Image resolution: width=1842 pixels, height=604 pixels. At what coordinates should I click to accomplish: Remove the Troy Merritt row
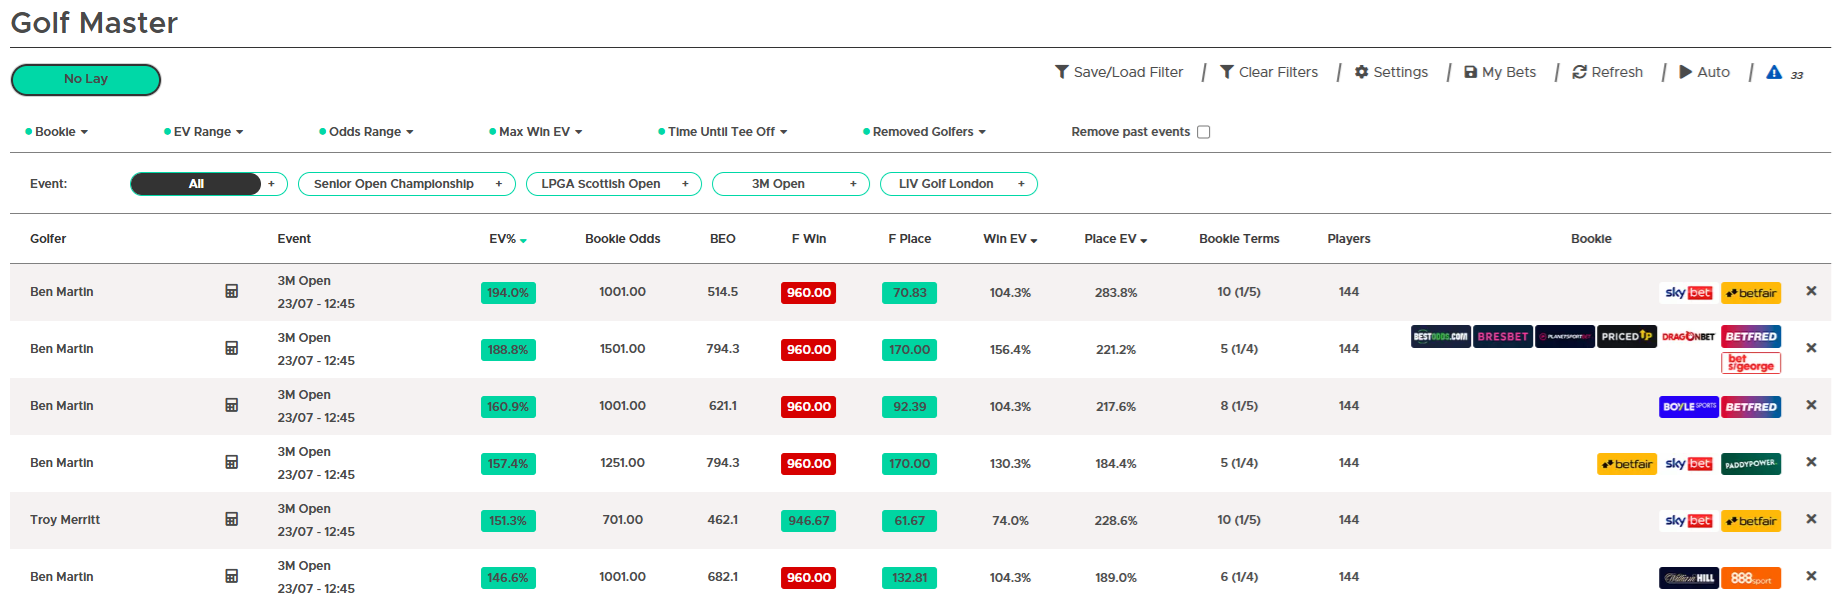point(1811,519)
